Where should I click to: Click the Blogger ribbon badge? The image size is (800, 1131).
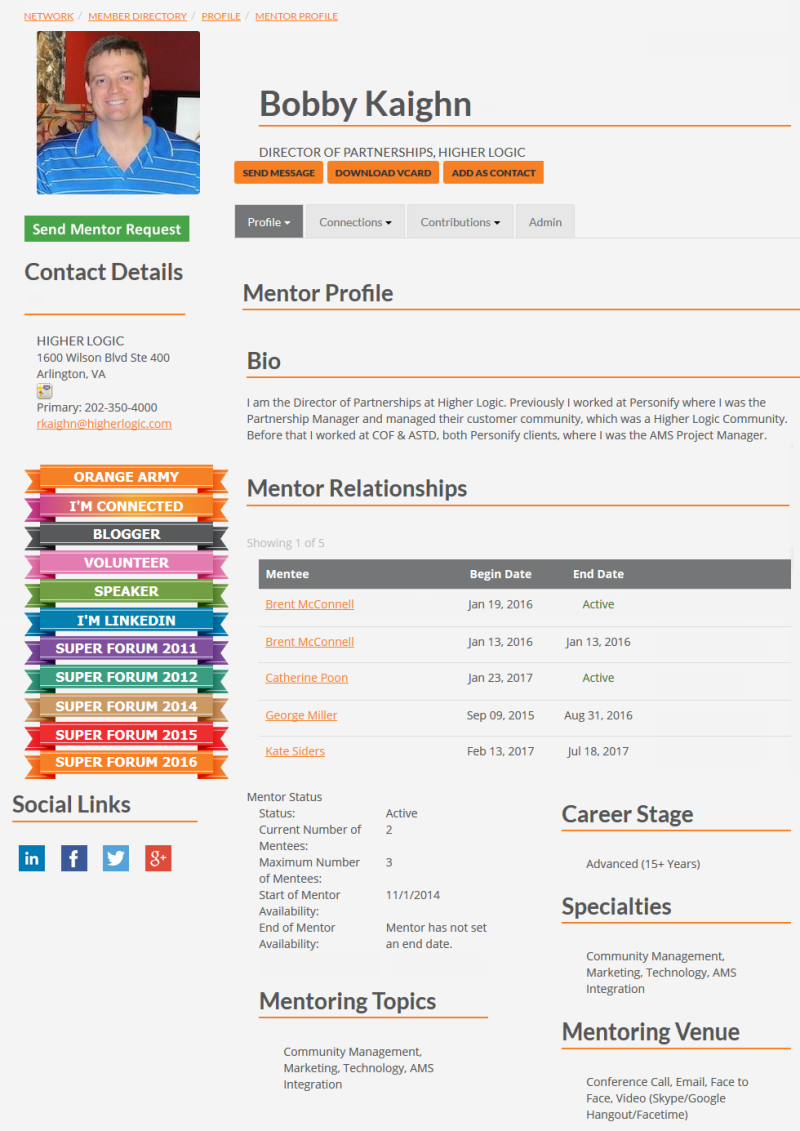point(126,534)
